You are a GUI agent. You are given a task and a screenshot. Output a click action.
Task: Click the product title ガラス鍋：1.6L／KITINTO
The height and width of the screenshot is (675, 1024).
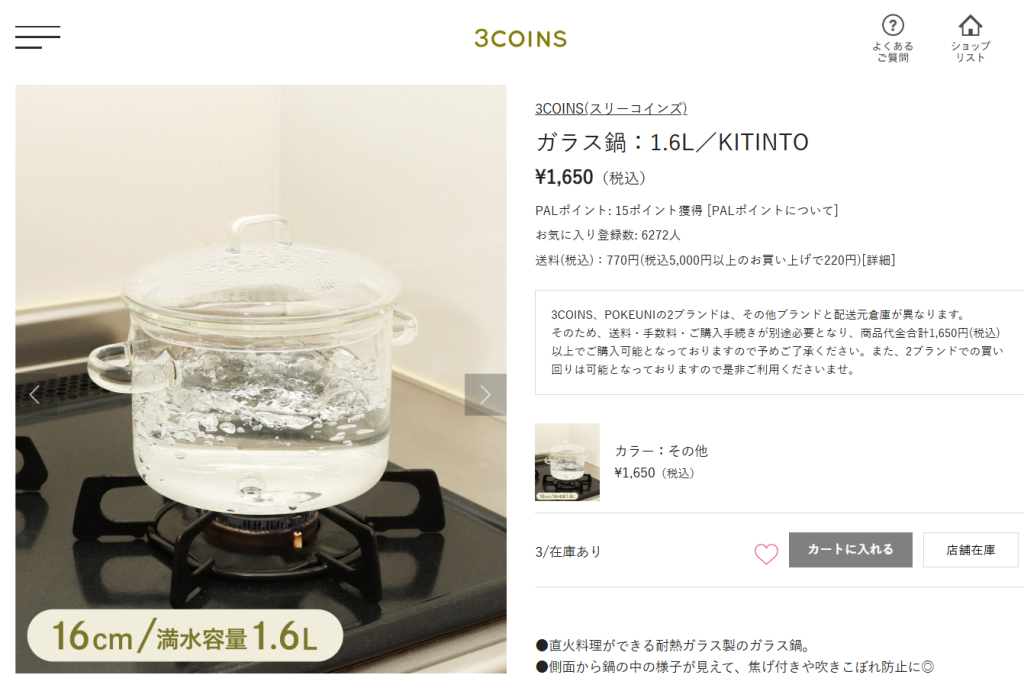point(672,142)
